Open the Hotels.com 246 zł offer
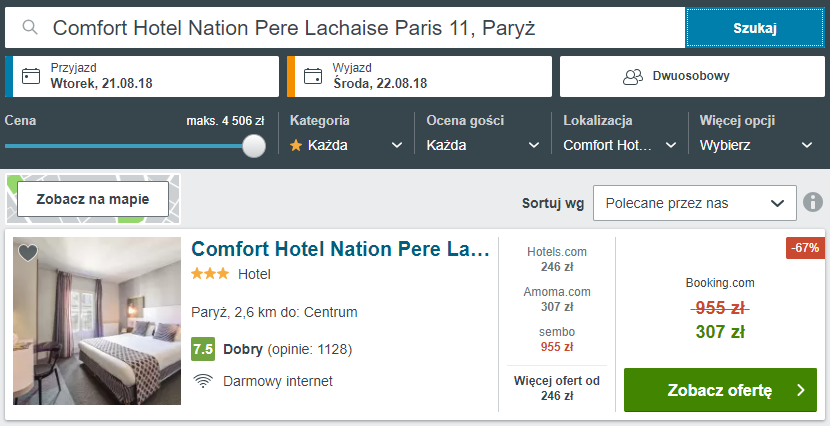Screen dimensions: 830x426 tap(557, 259)
